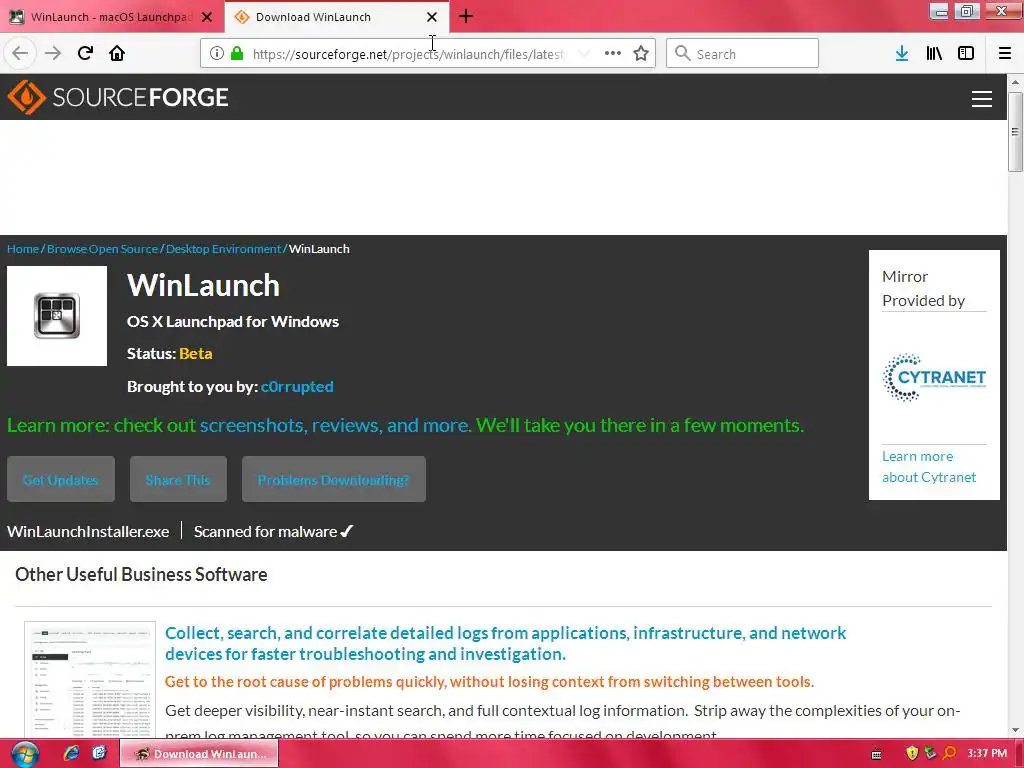Viewport: 1024px width, 768px height.
Task: Click 'Other Useful Business Software' heading
Action: [141, 574]
